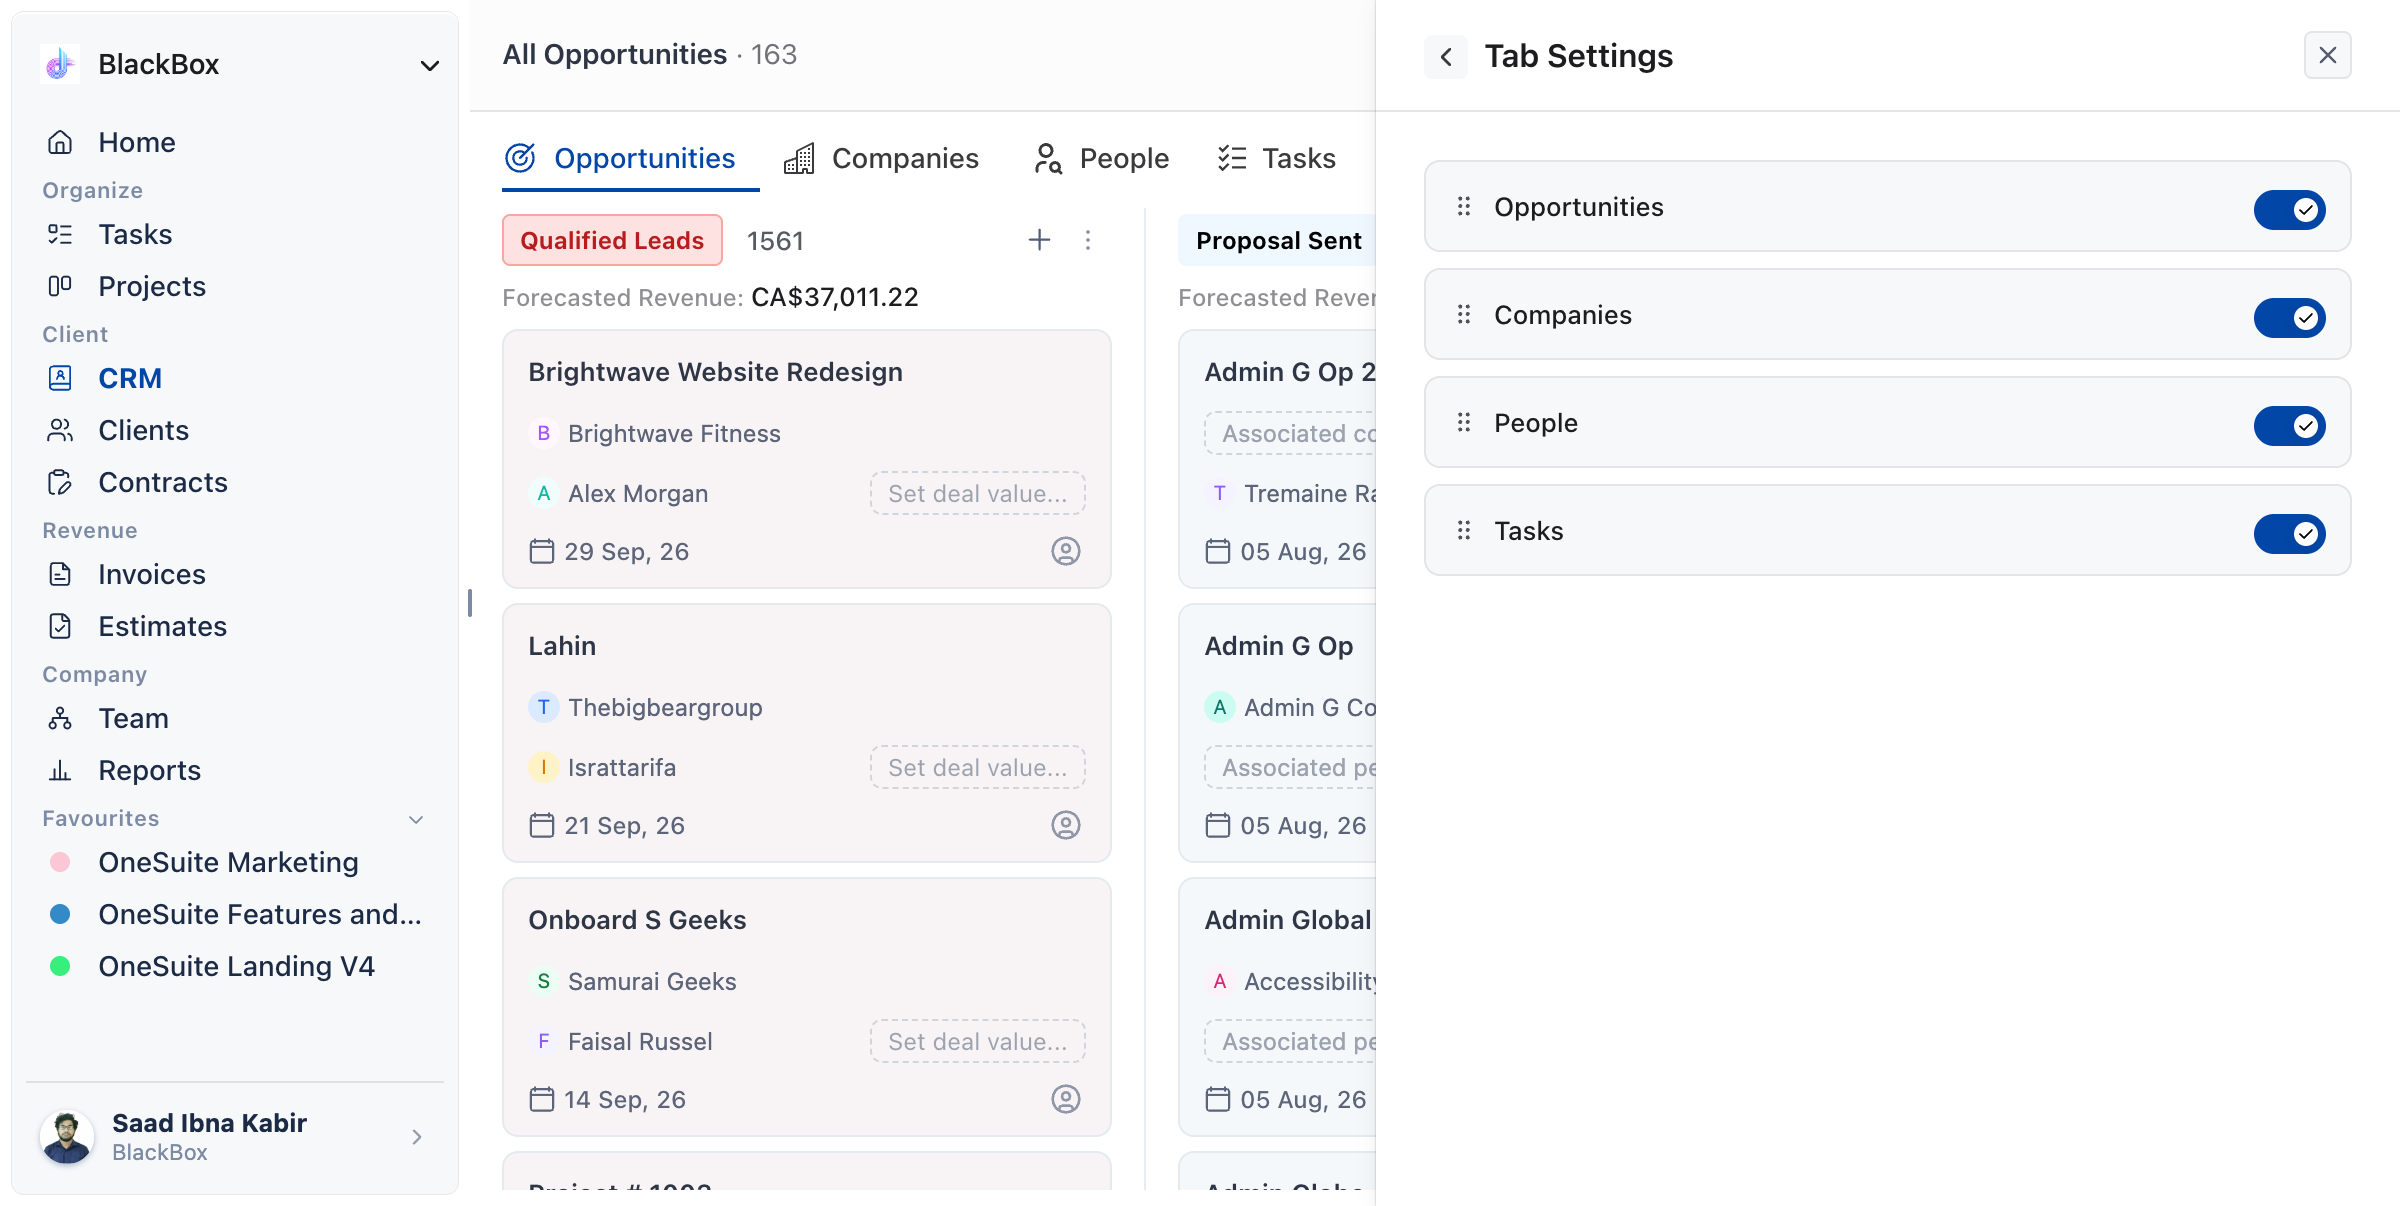
Task: Open OneSuite Features and... favourite
Action: (260, 914)
